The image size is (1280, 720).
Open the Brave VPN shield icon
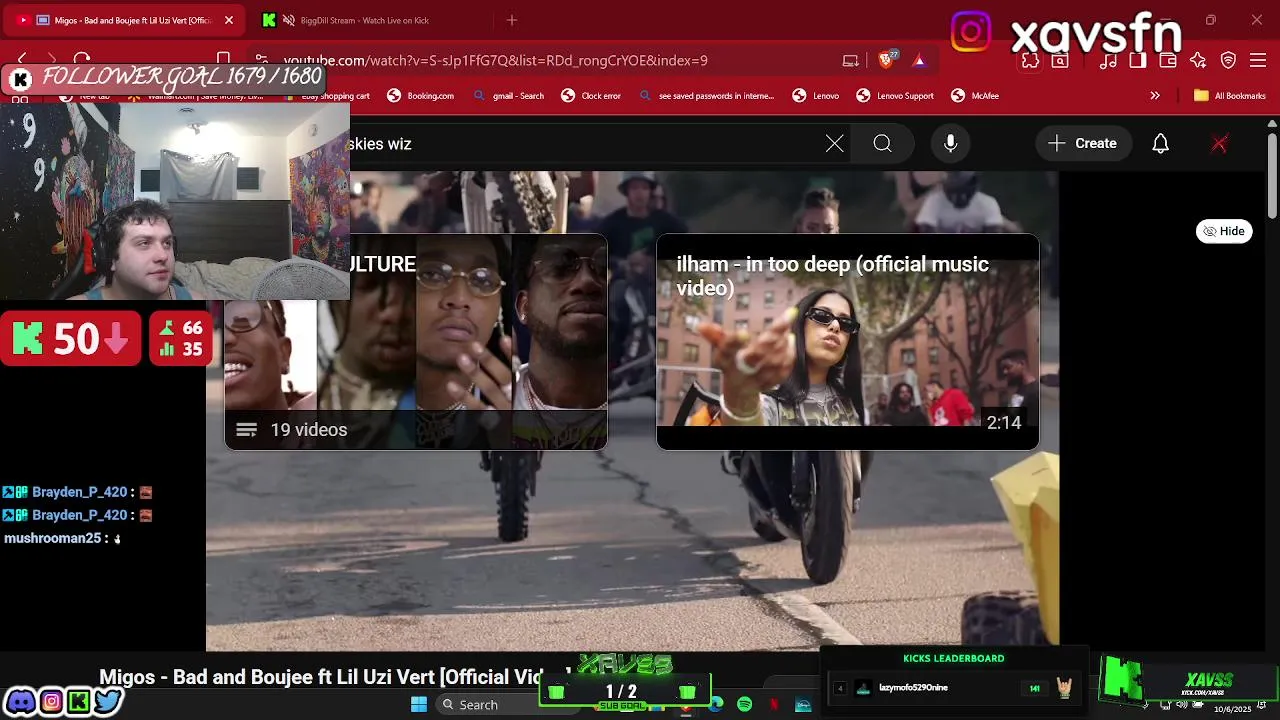click(1228, 61)
